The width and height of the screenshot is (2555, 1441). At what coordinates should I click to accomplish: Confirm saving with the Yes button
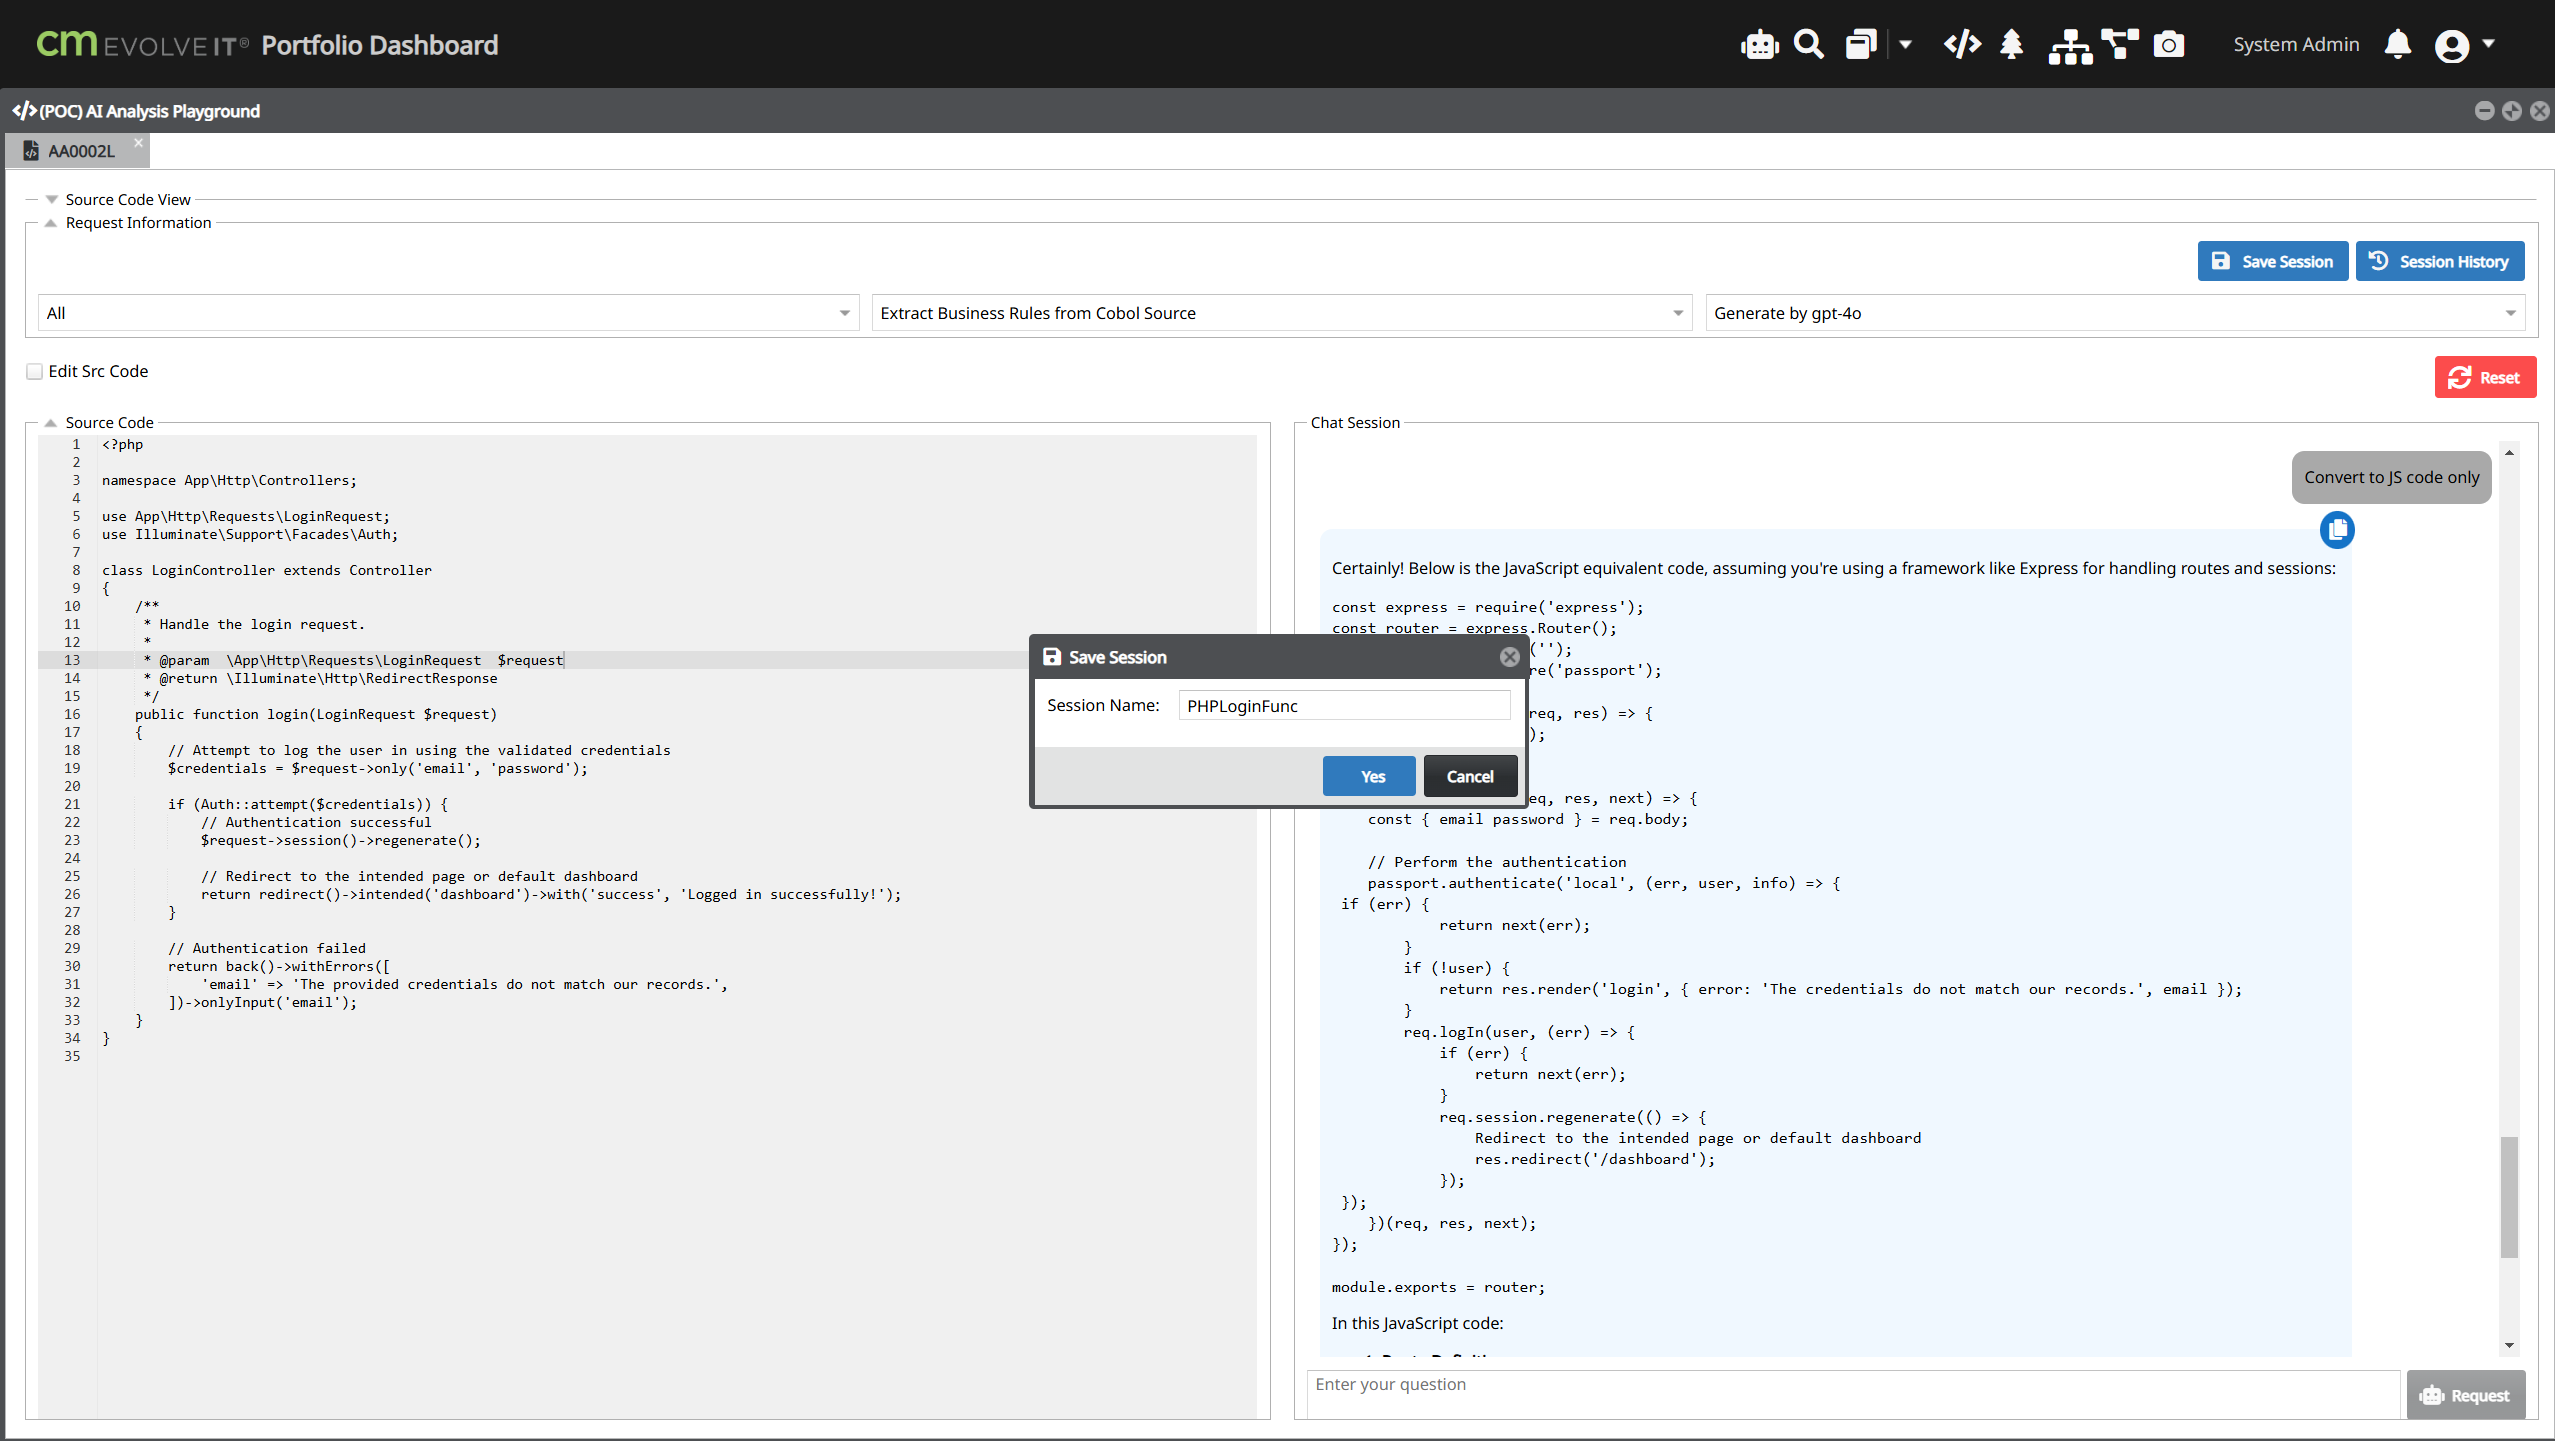[x=1369, y=777]
